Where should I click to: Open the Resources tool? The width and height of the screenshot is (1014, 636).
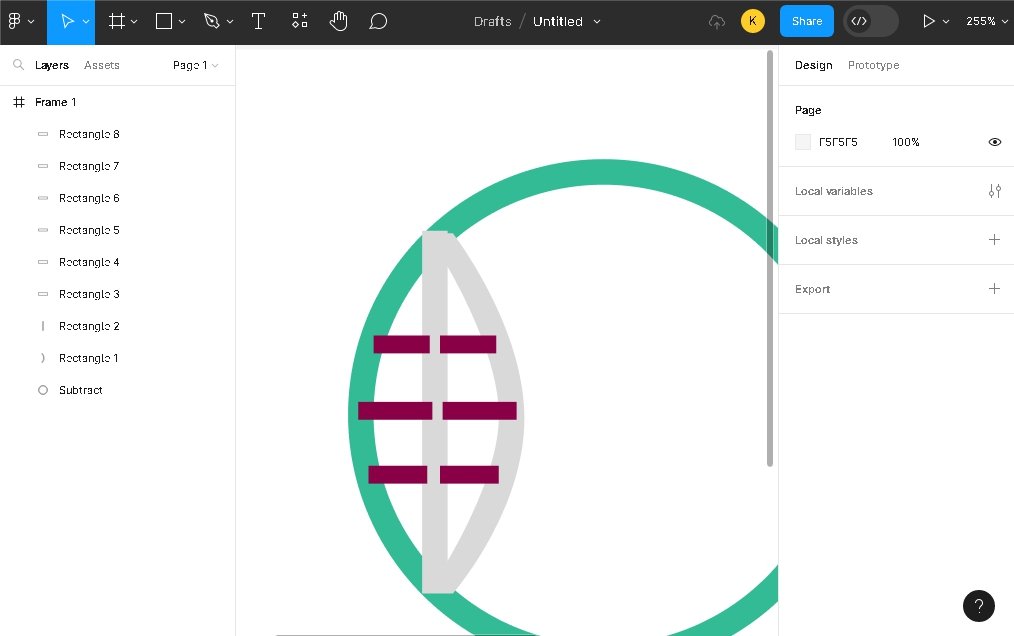[x=299, y=21]
